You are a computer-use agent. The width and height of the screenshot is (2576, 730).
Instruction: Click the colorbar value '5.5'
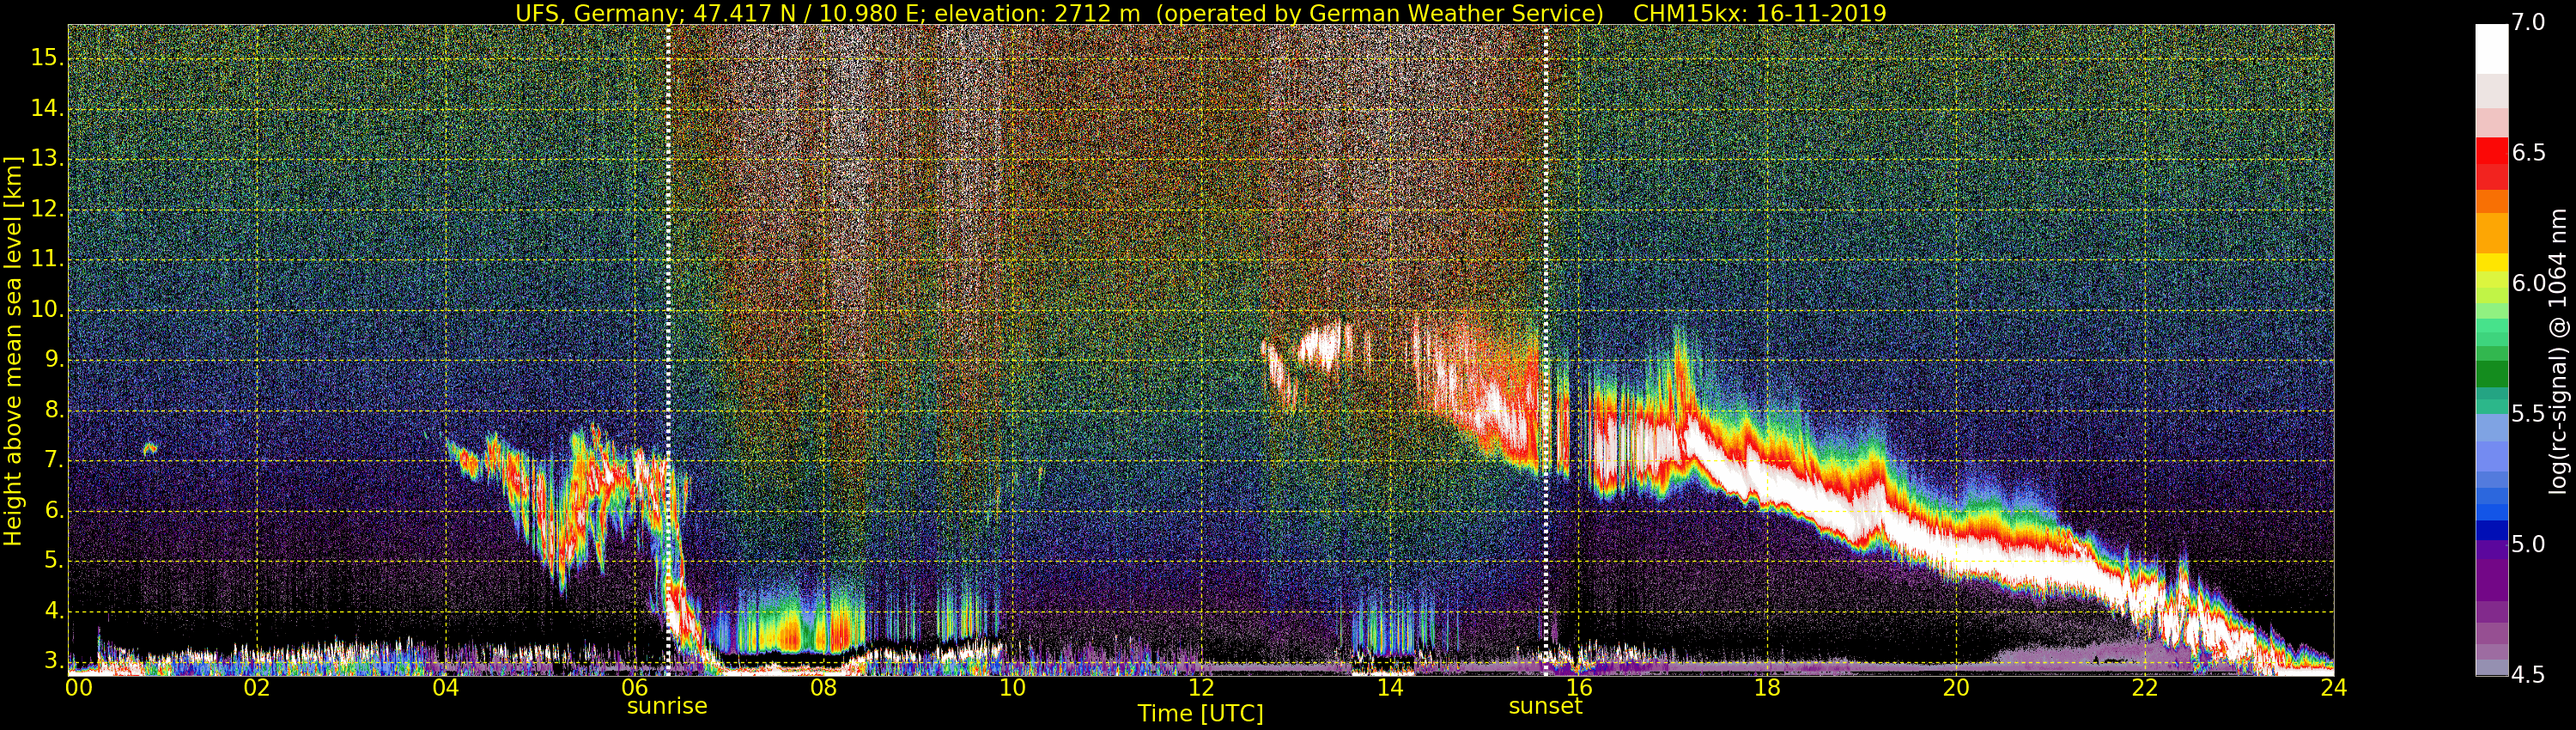pos(2529,414)
